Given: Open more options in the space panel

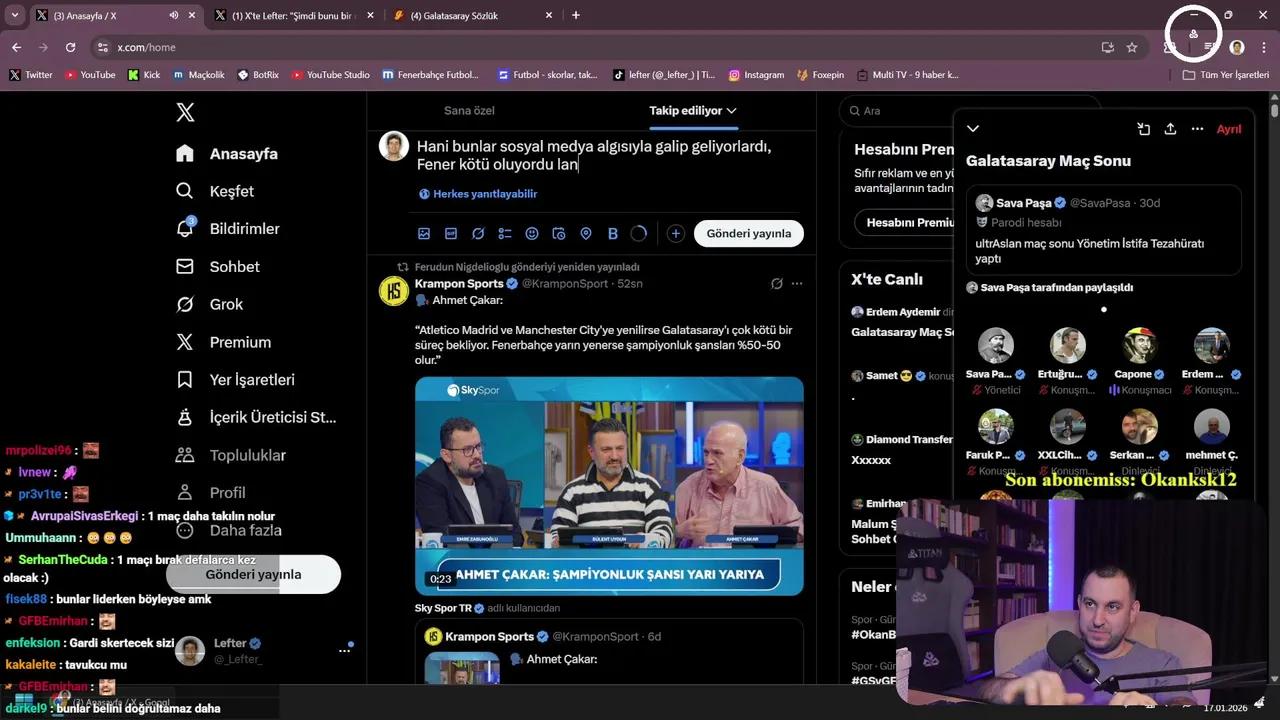Looking at the screenshot, I should [1197, 129].
